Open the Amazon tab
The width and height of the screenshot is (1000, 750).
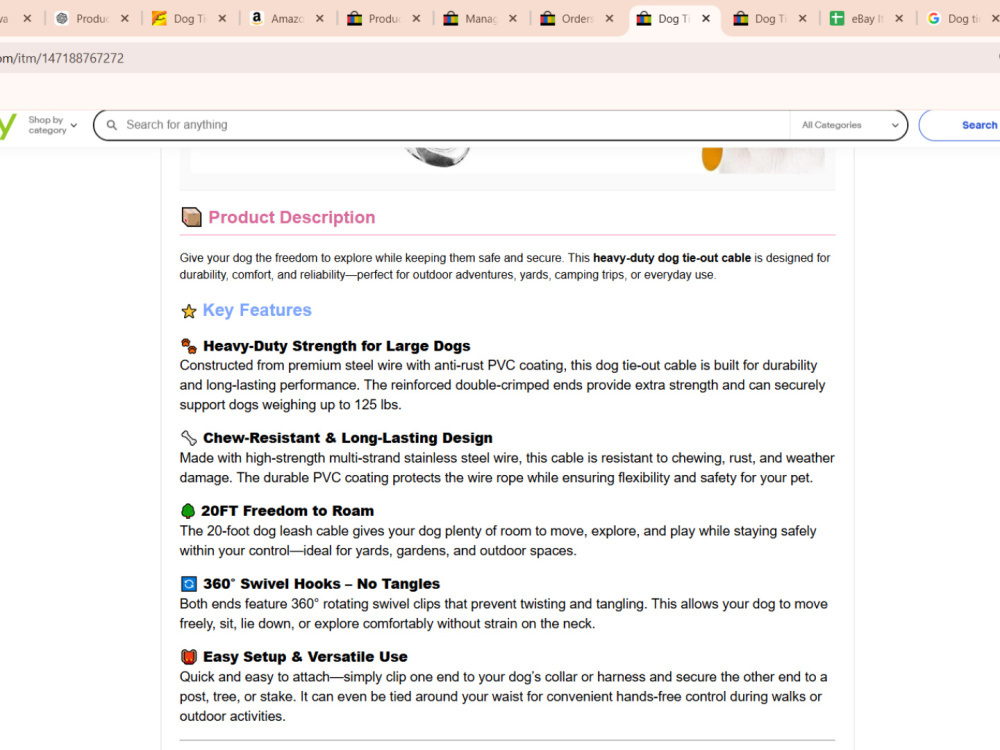click(286, 19)
